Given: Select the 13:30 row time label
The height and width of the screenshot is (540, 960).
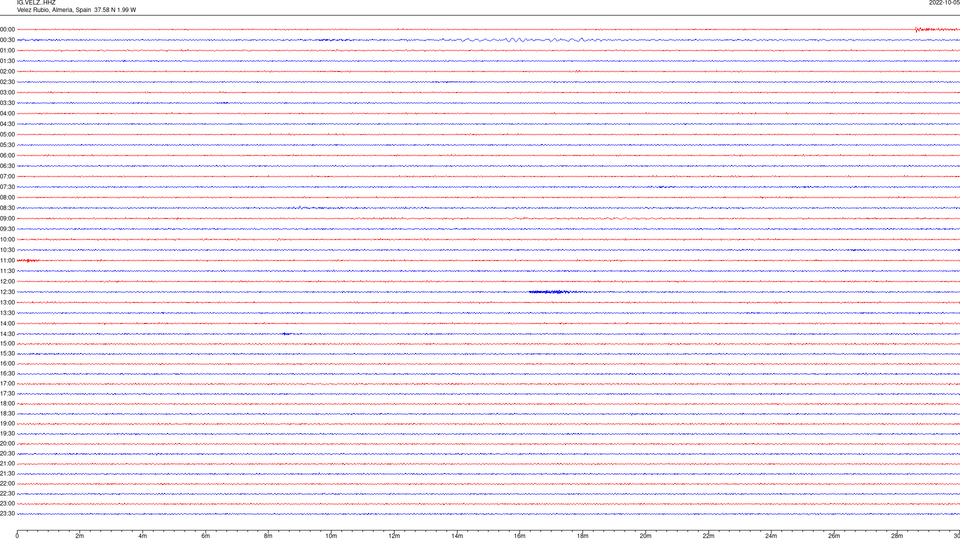Looking at the screenshot, I should [x=7, y=313].
